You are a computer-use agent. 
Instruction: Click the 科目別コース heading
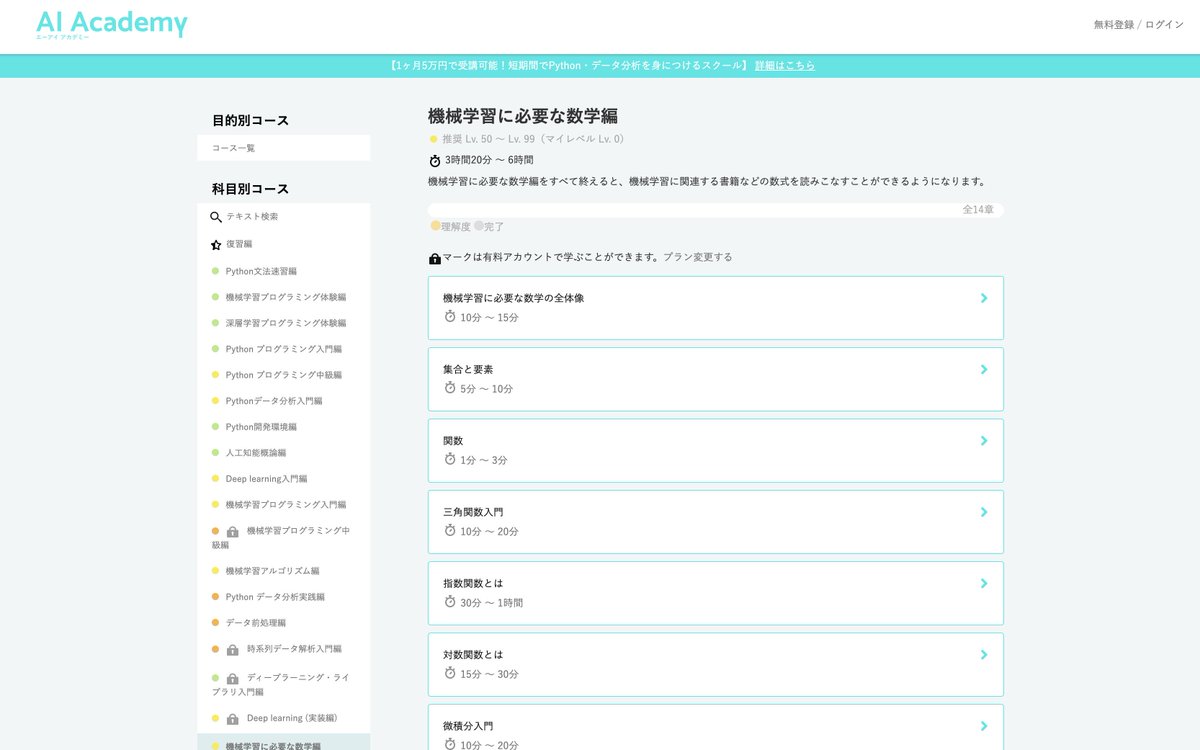(250, 189)
